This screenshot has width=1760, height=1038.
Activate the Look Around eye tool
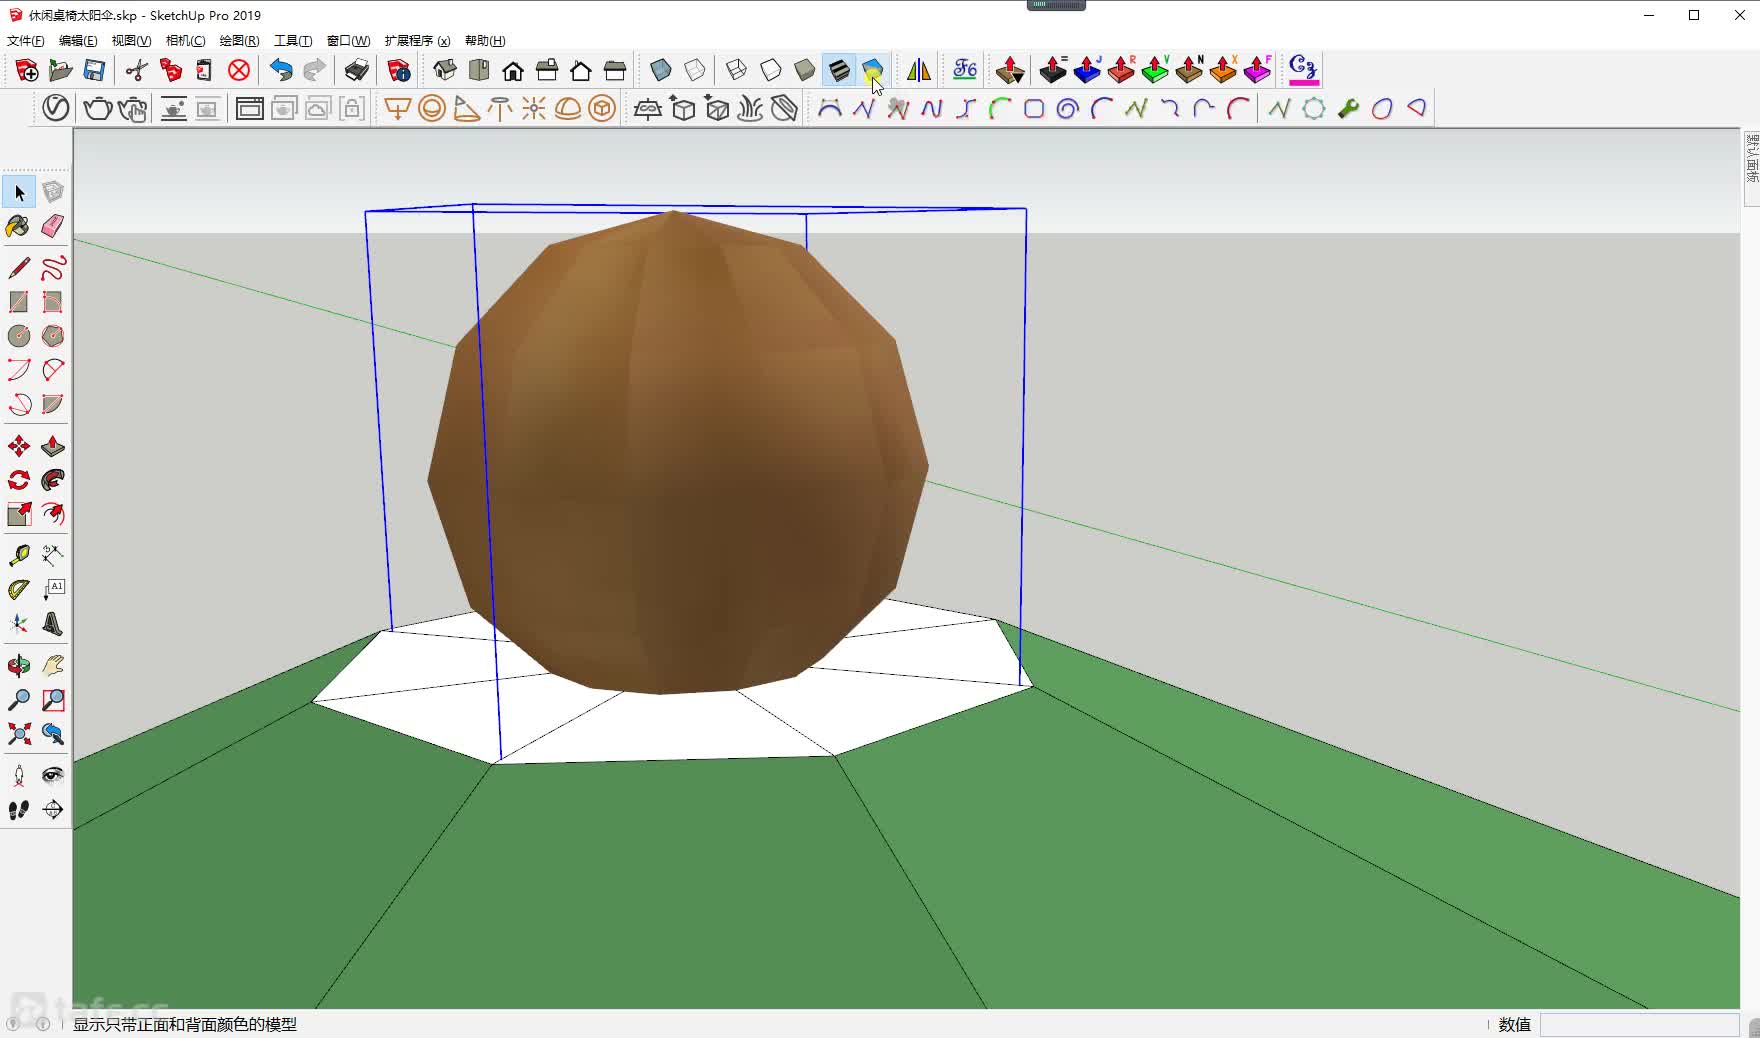pyautogui.click(x=53, y=776)
